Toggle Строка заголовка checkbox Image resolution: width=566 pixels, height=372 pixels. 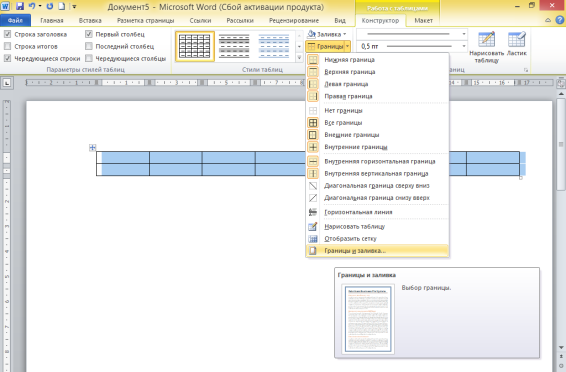tap(7, 34)
